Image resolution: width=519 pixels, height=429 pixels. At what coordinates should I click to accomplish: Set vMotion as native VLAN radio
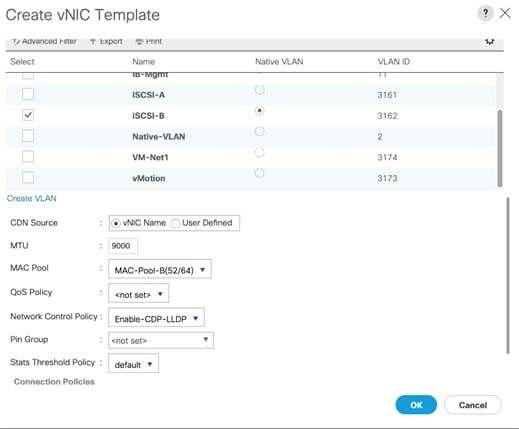point(259,173)
